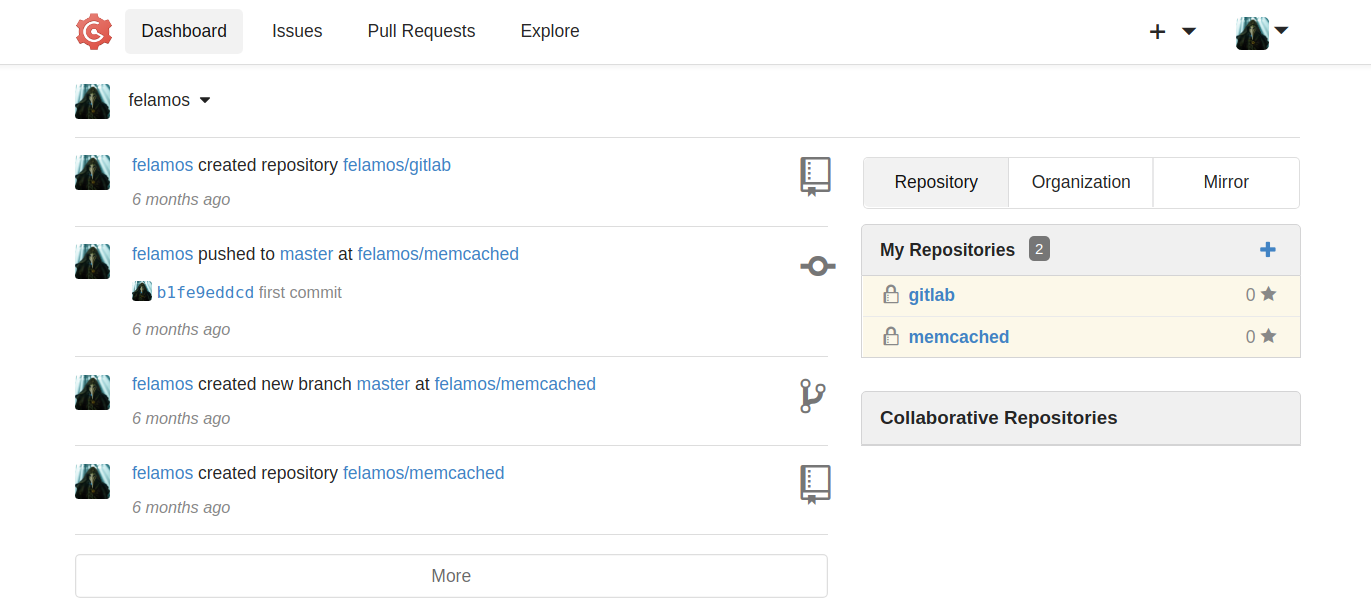Click the Gogs logo icon
This screenshot has height=613, width=1371.
(x=94, y=31)
